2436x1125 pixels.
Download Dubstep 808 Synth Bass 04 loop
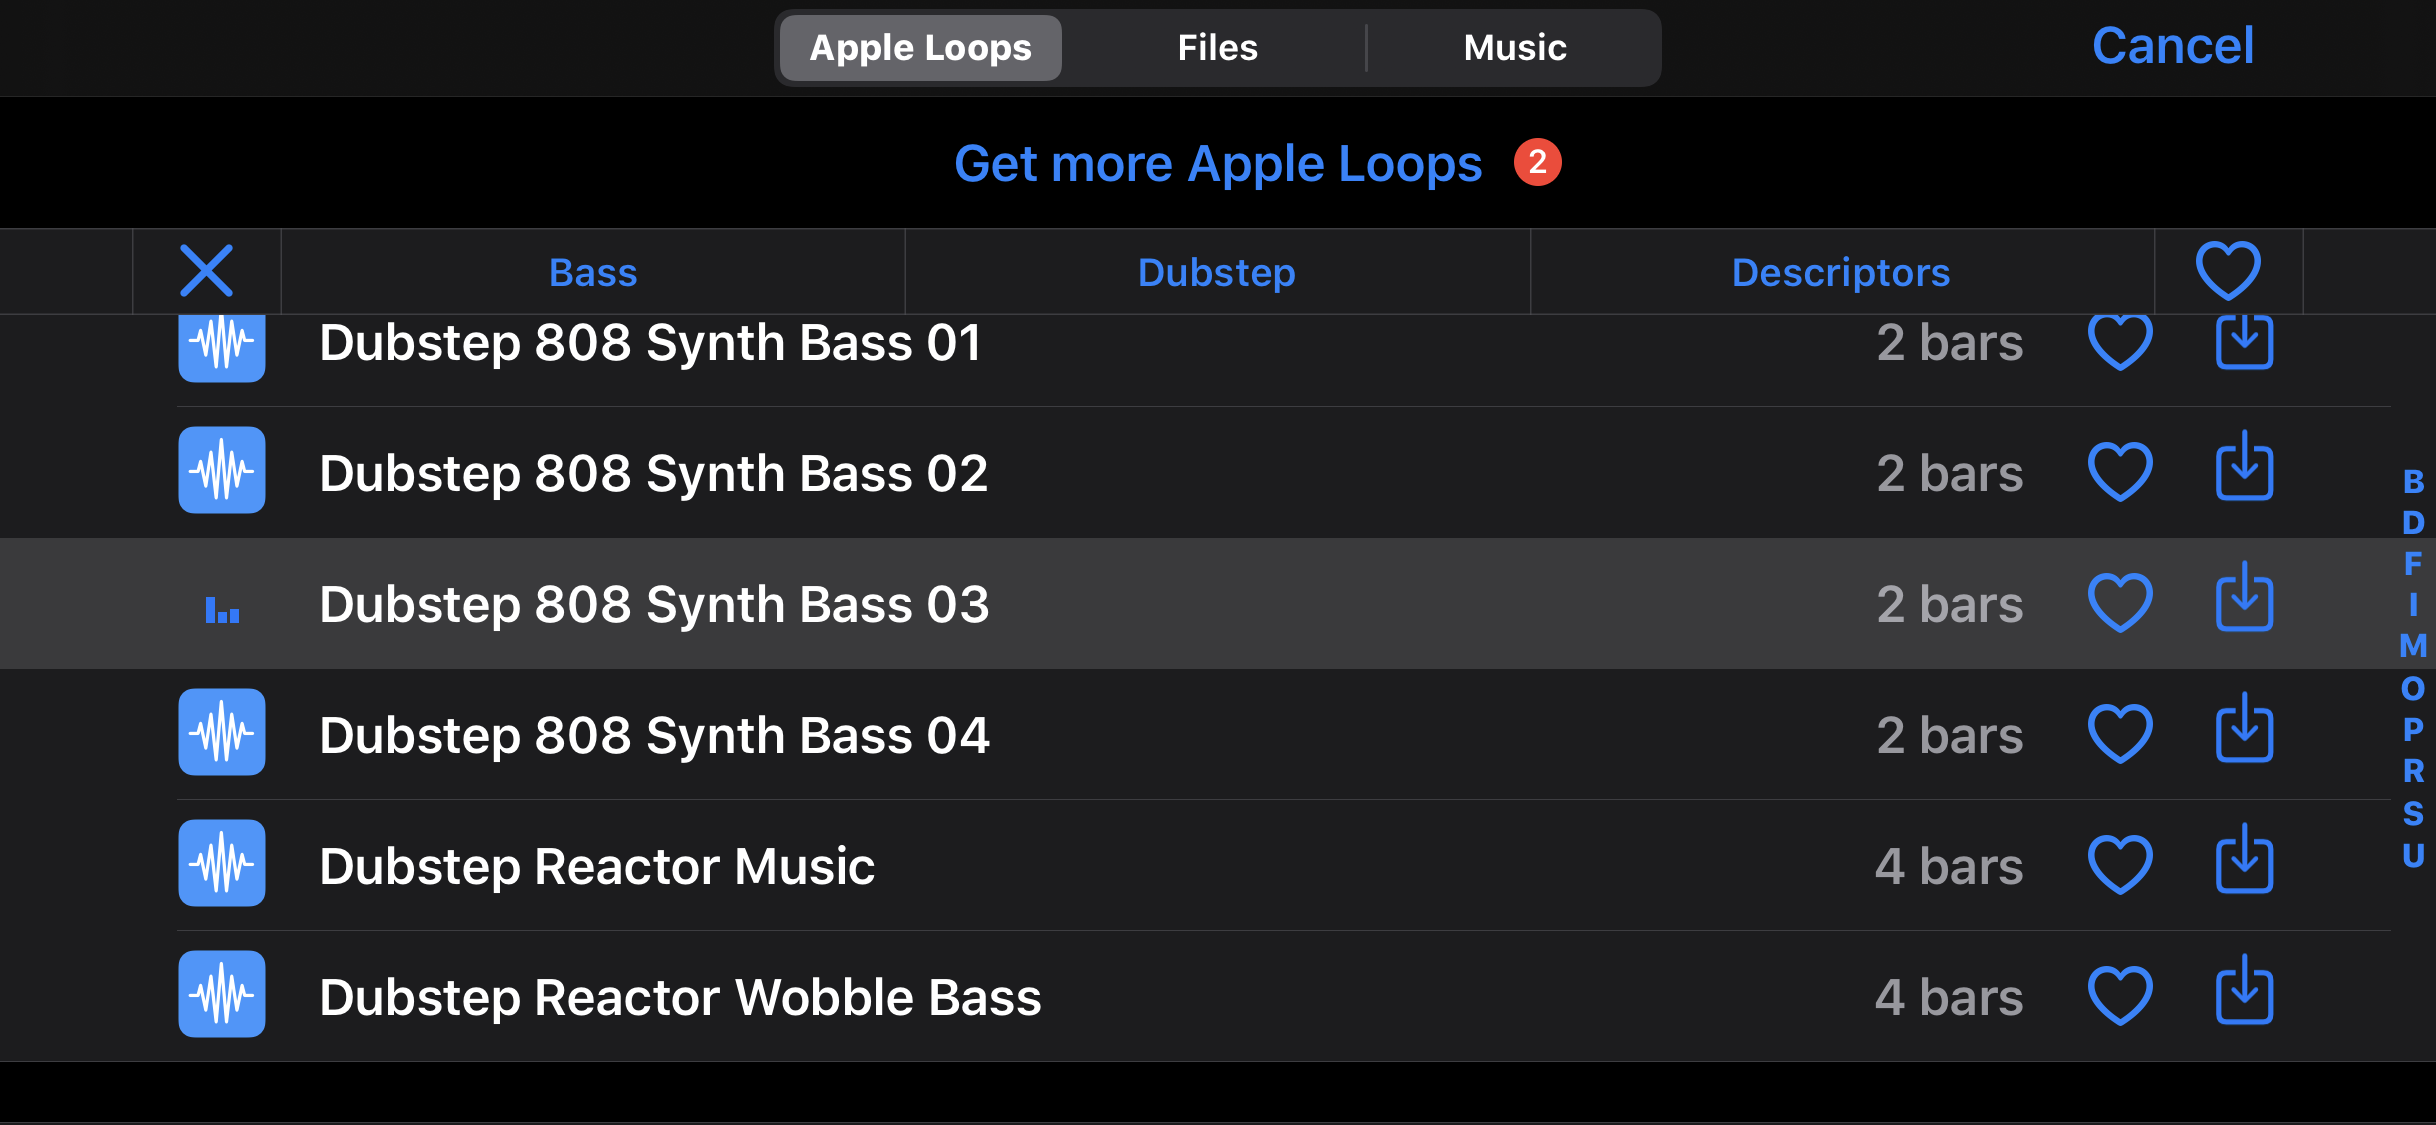[x=2244, y=732]
